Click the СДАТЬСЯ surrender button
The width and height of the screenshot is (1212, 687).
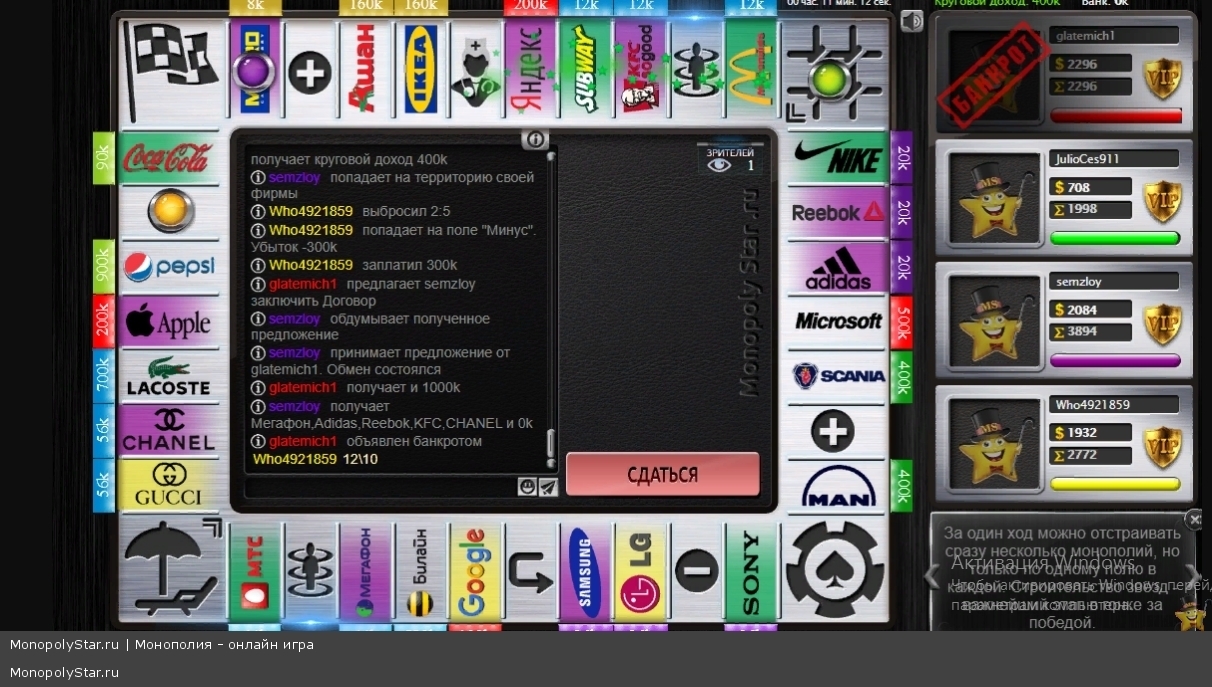[x=663, y=474]
